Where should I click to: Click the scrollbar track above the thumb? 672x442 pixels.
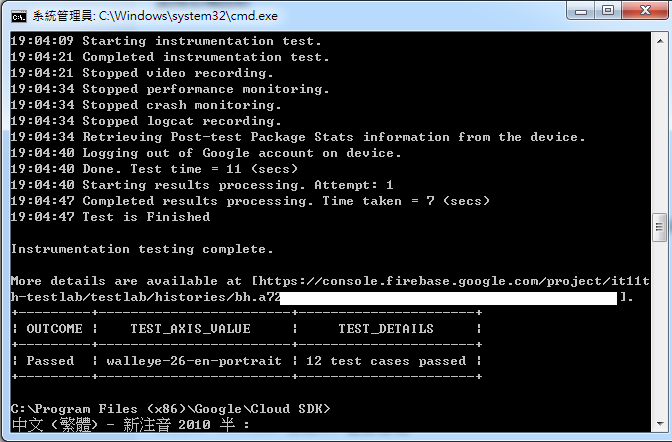click(x=660, y=129)
